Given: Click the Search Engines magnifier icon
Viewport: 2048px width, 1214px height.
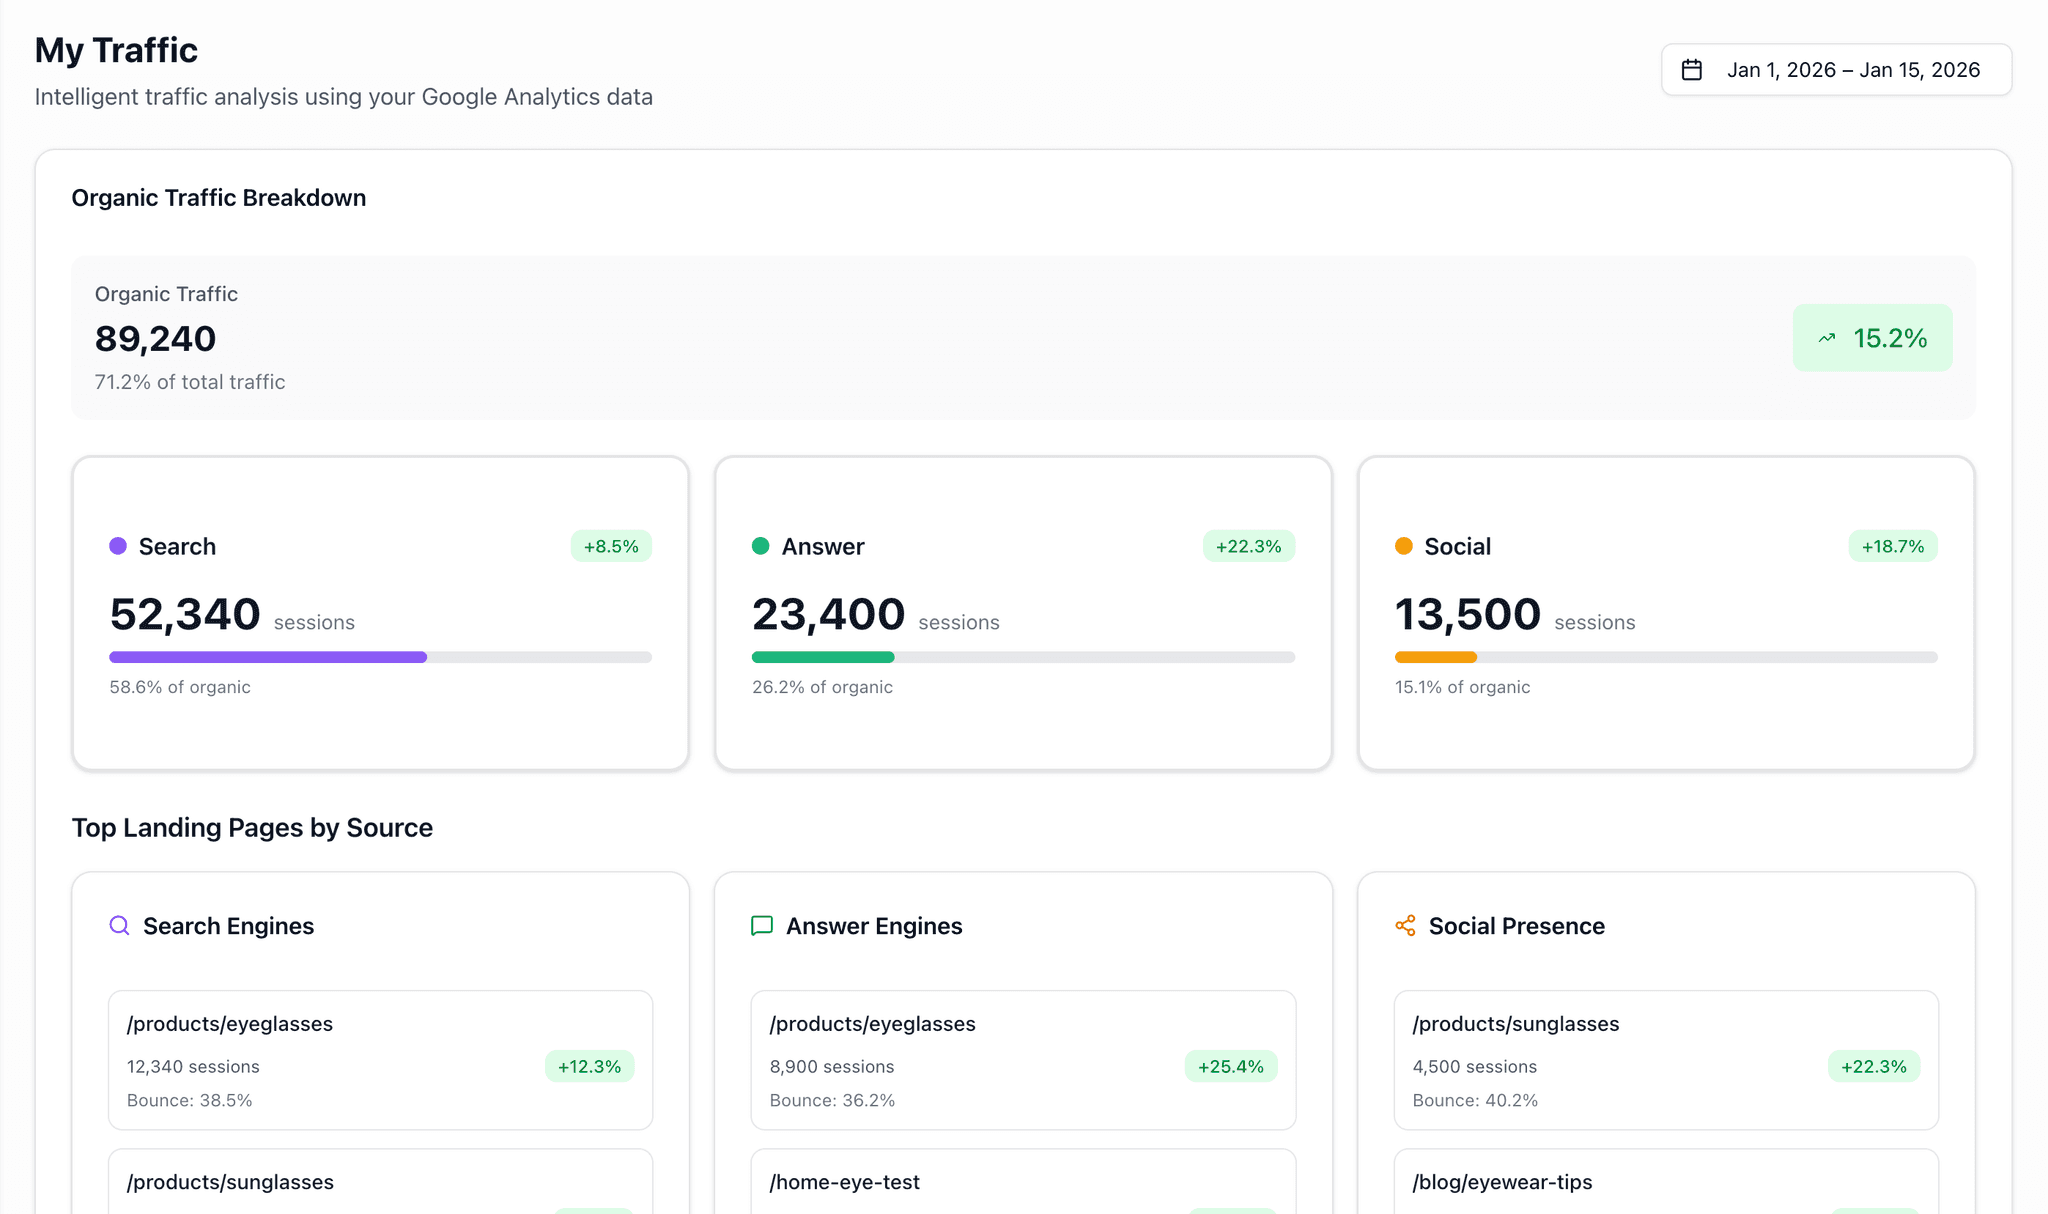Looking at the screenshot, I should click(119, 926).
